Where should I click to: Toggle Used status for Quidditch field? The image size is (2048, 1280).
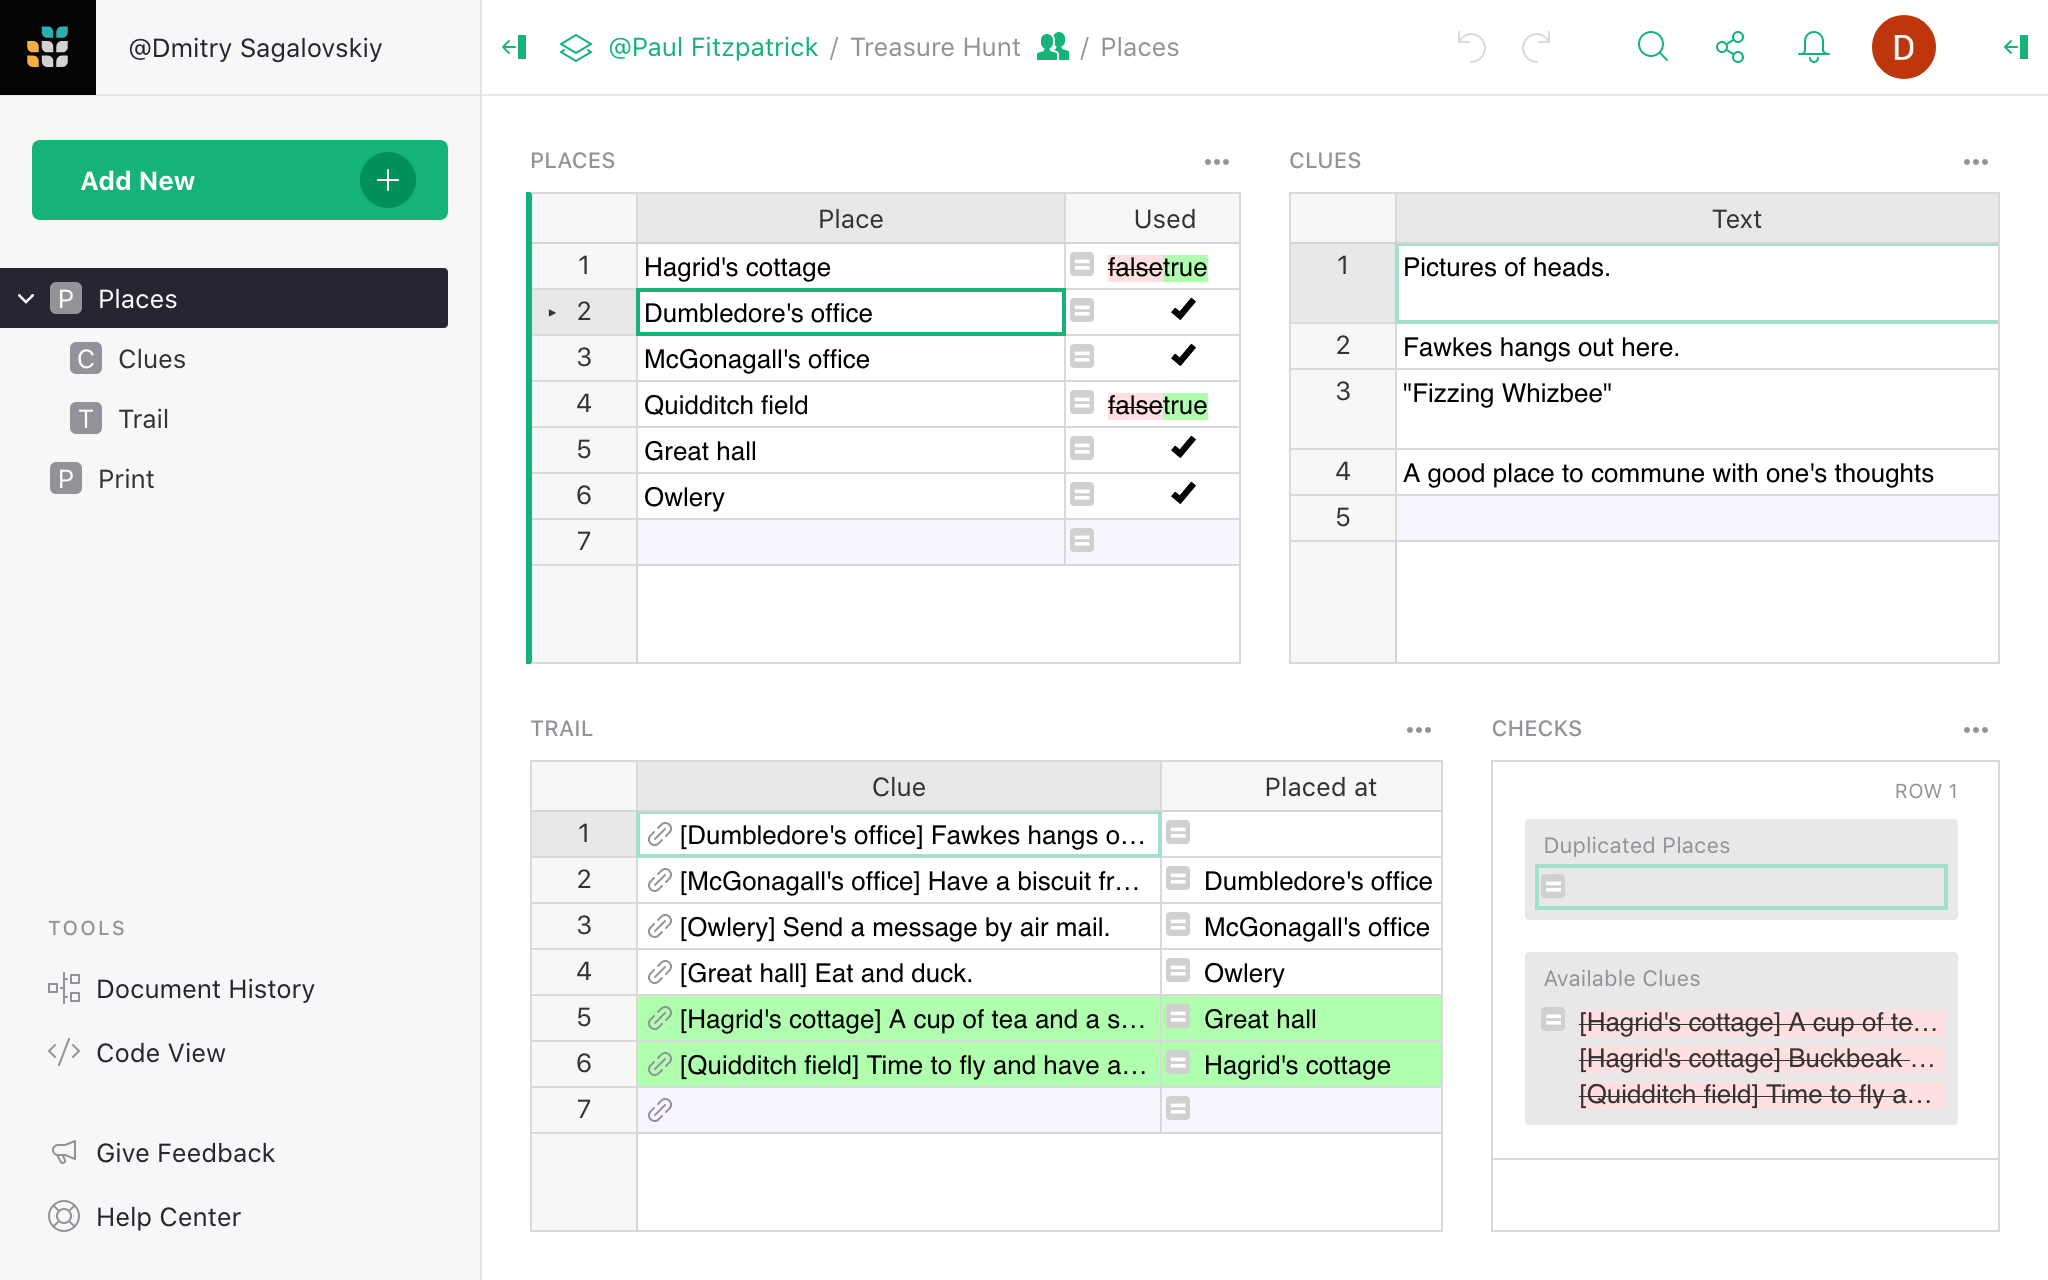1157,404
